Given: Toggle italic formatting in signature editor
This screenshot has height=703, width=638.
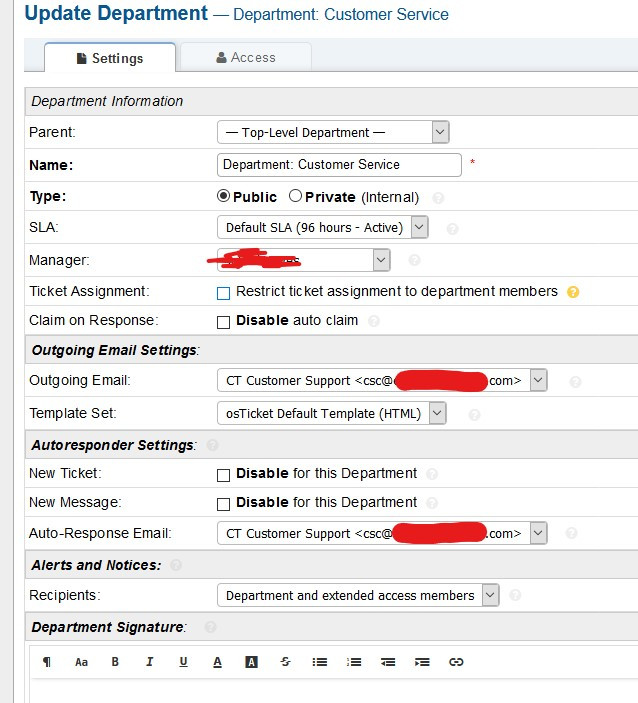Looking at the screenshot, I should 149,662.
